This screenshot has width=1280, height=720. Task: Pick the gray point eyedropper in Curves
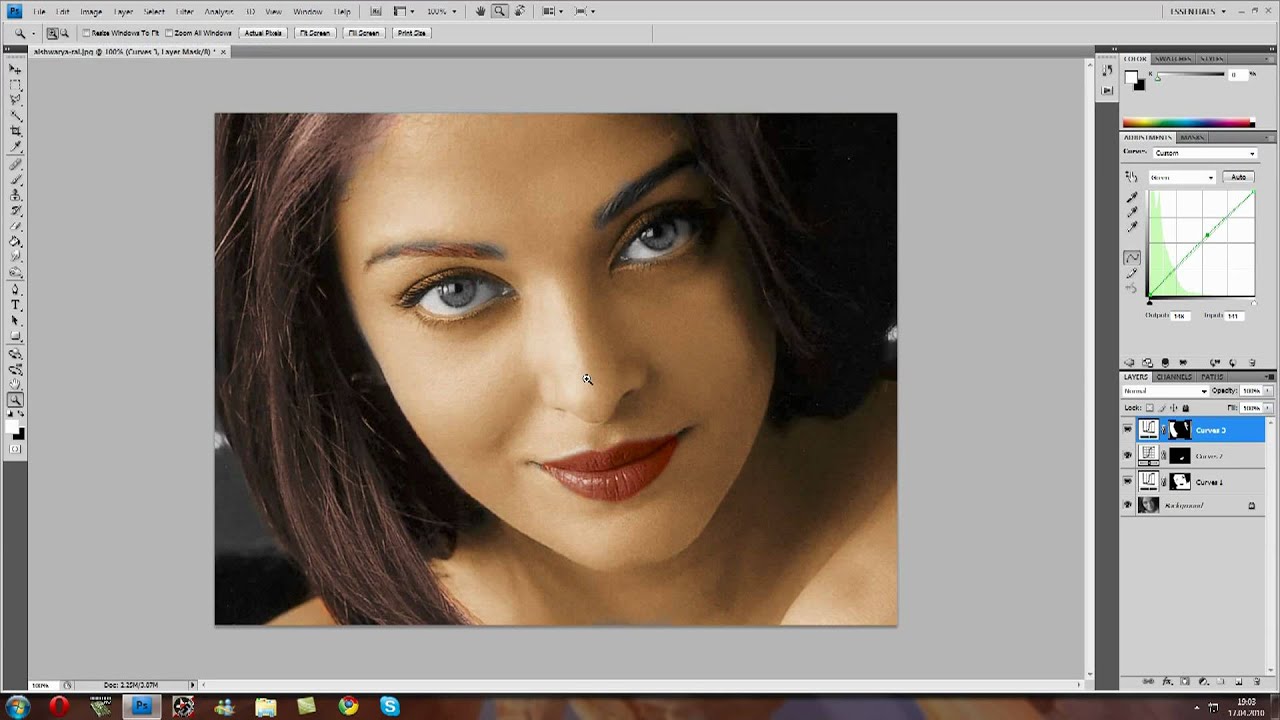tap(1132, 211)
